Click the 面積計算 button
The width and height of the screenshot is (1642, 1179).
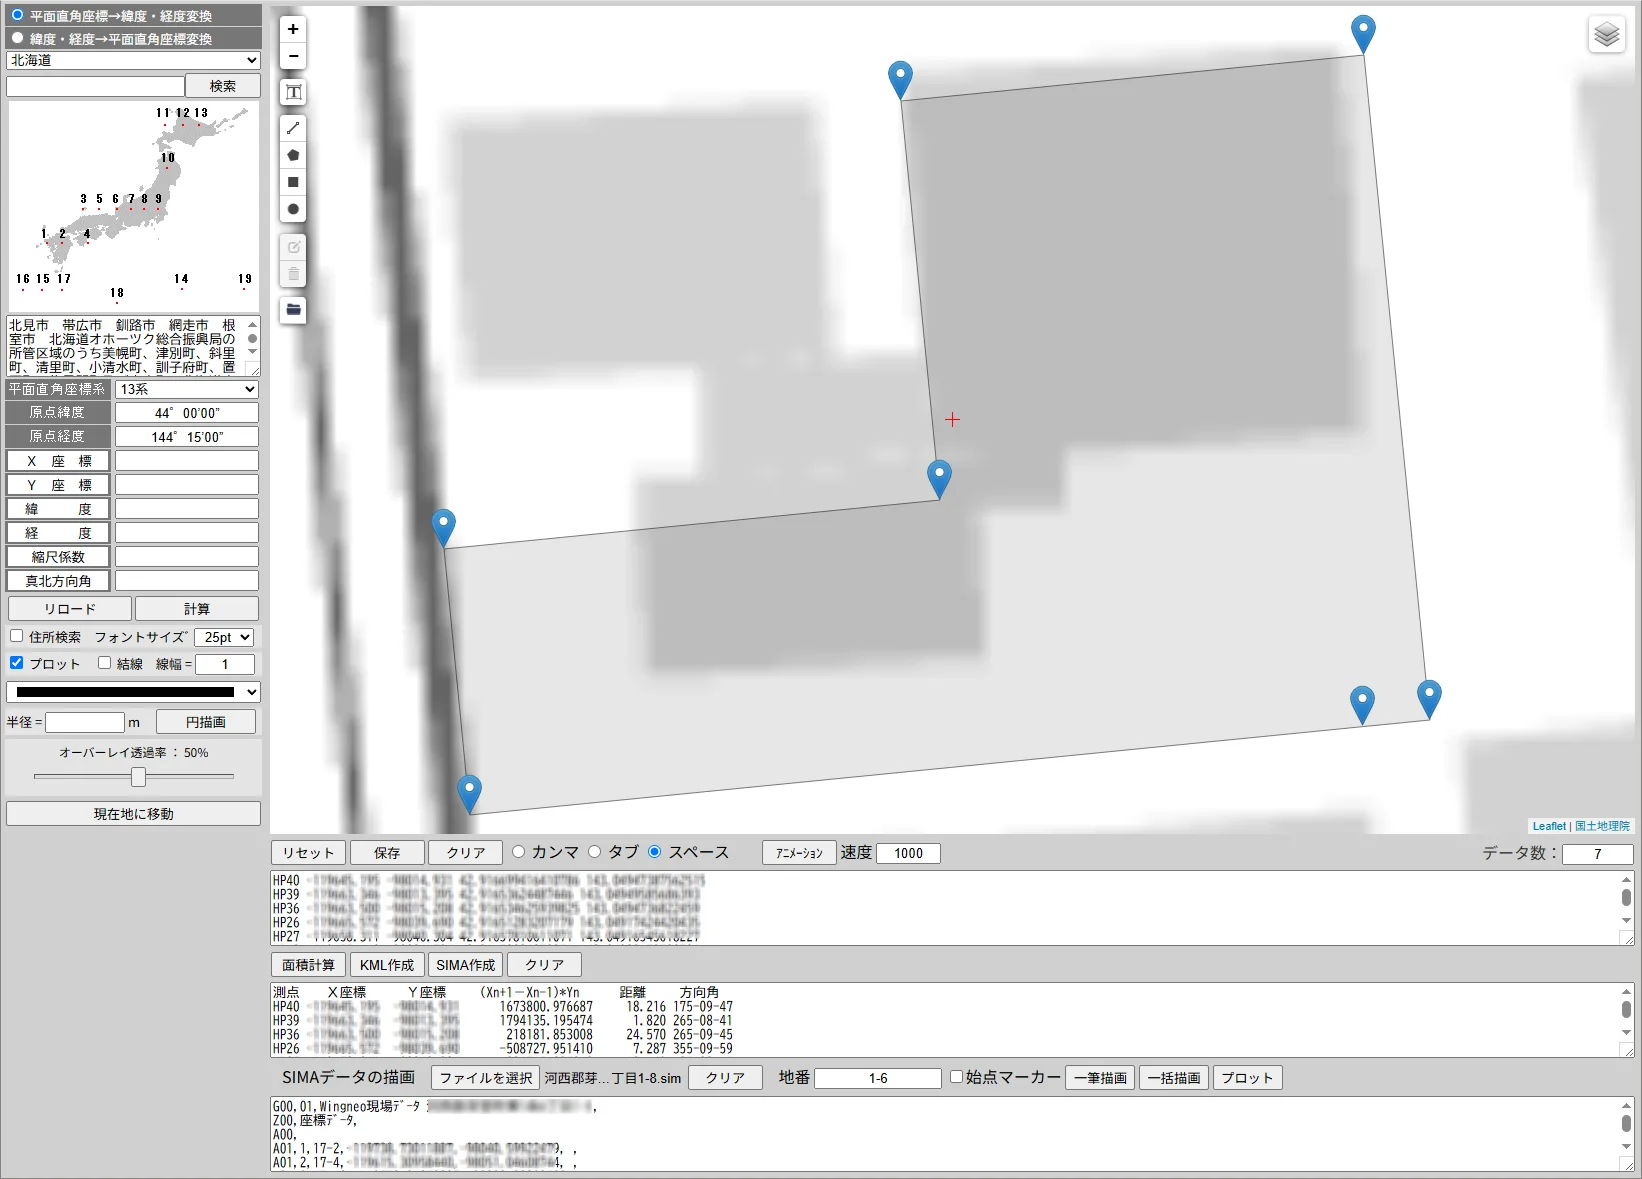point(308,965)
